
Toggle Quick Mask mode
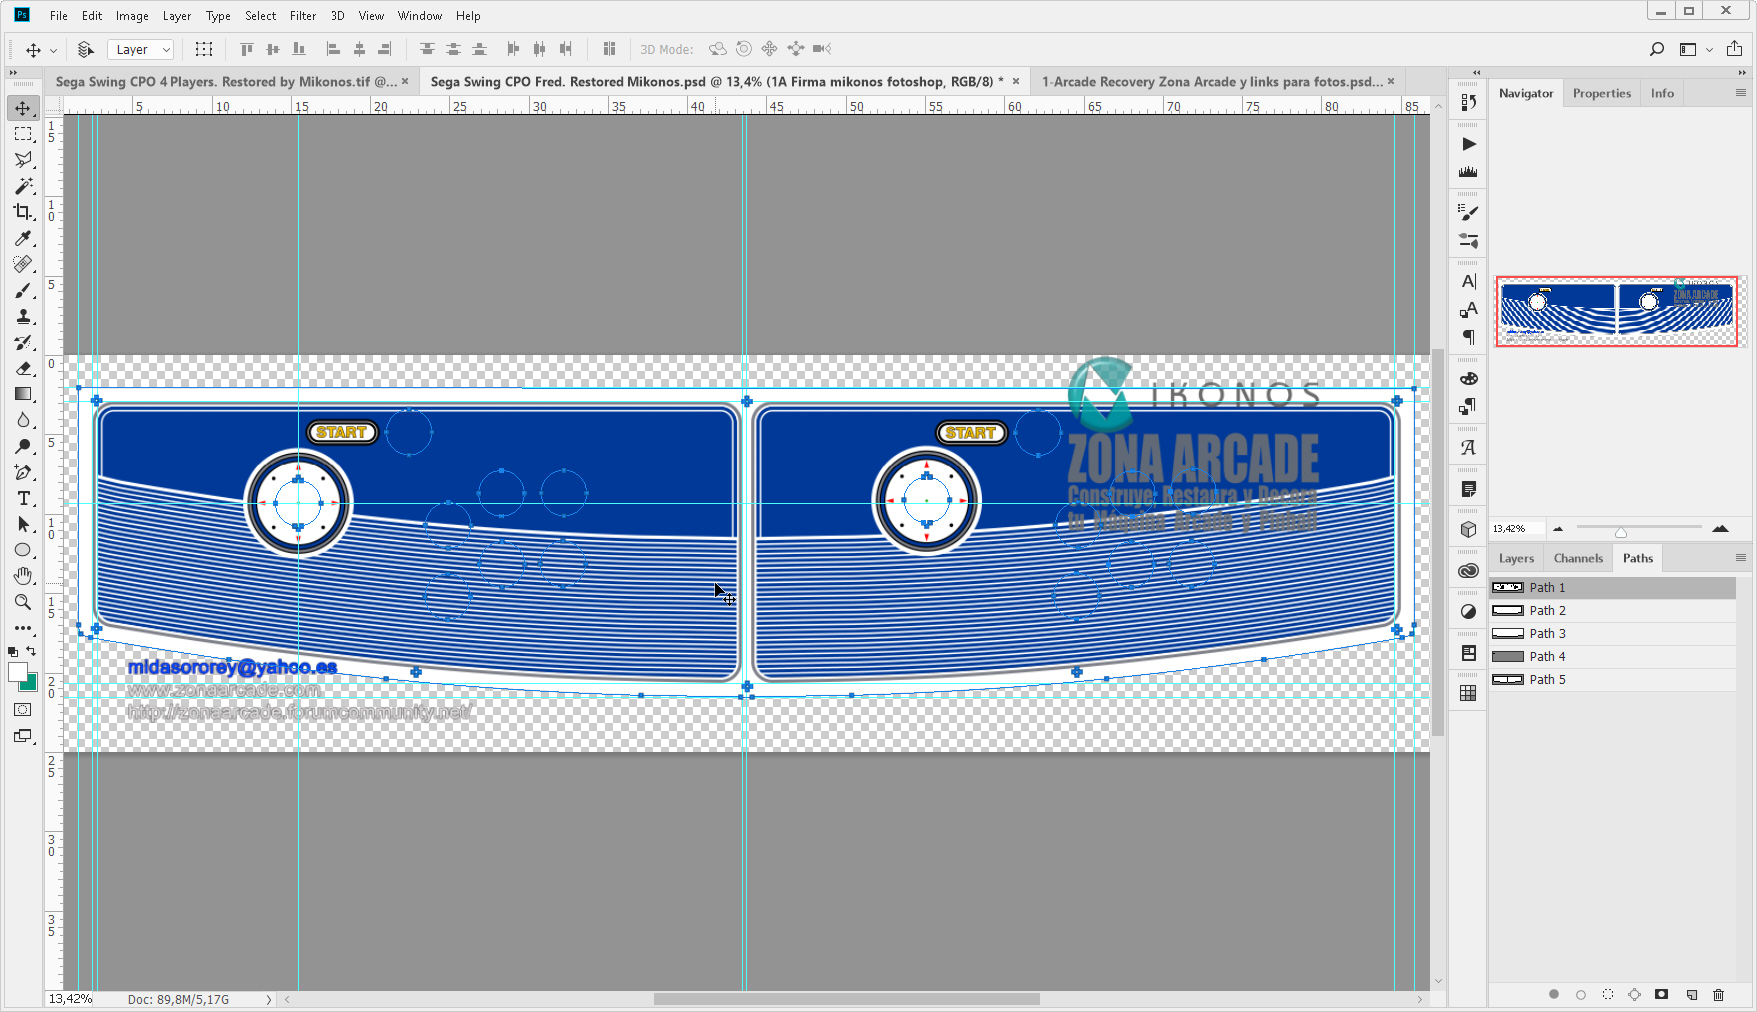(22, 710)
